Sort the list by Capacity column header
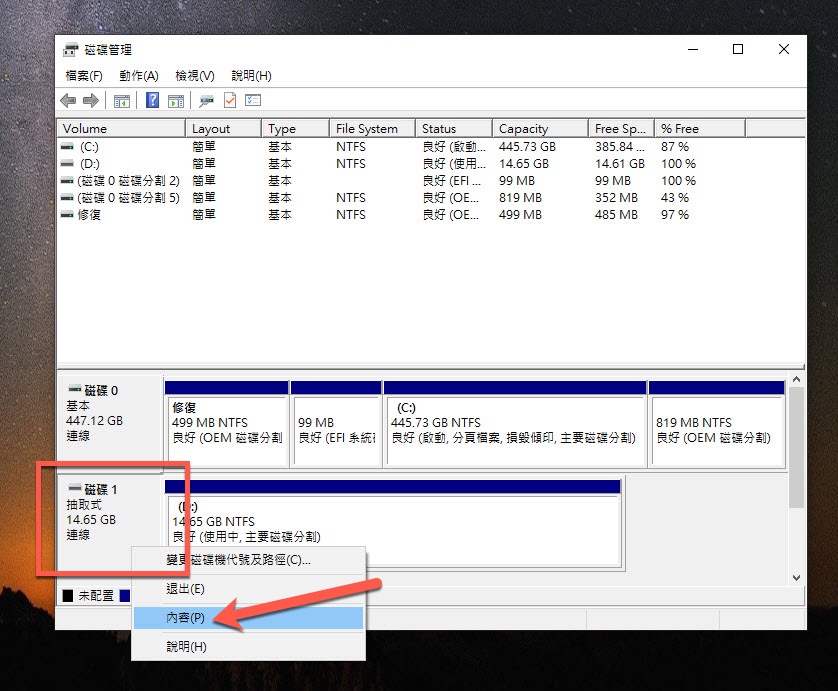The image size is (838, 691). tap(524, 129)
